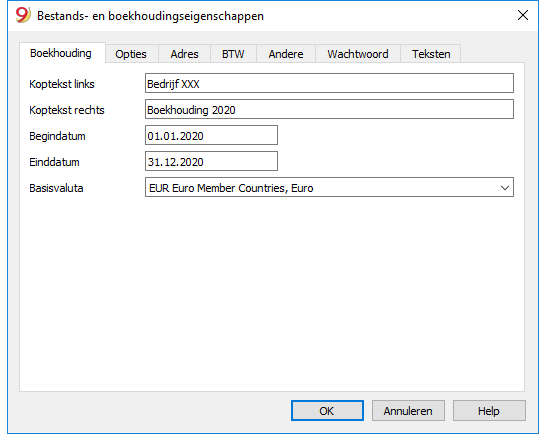Select the Adres tab
Image resolution: width=546 pixels, height=441 pixels.
[184, 54]
